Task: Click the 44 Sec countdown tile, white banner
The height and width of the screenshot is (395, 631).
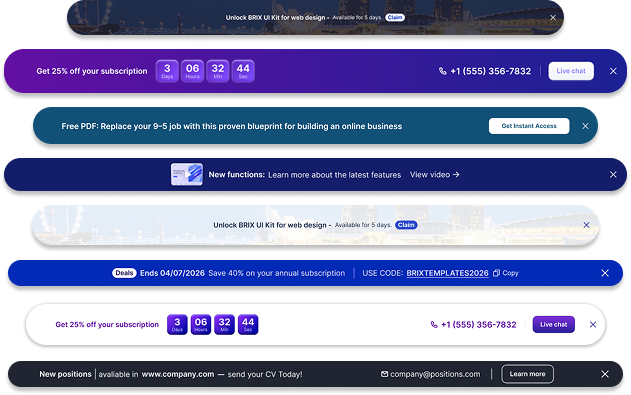Action: tap(248, 325)
